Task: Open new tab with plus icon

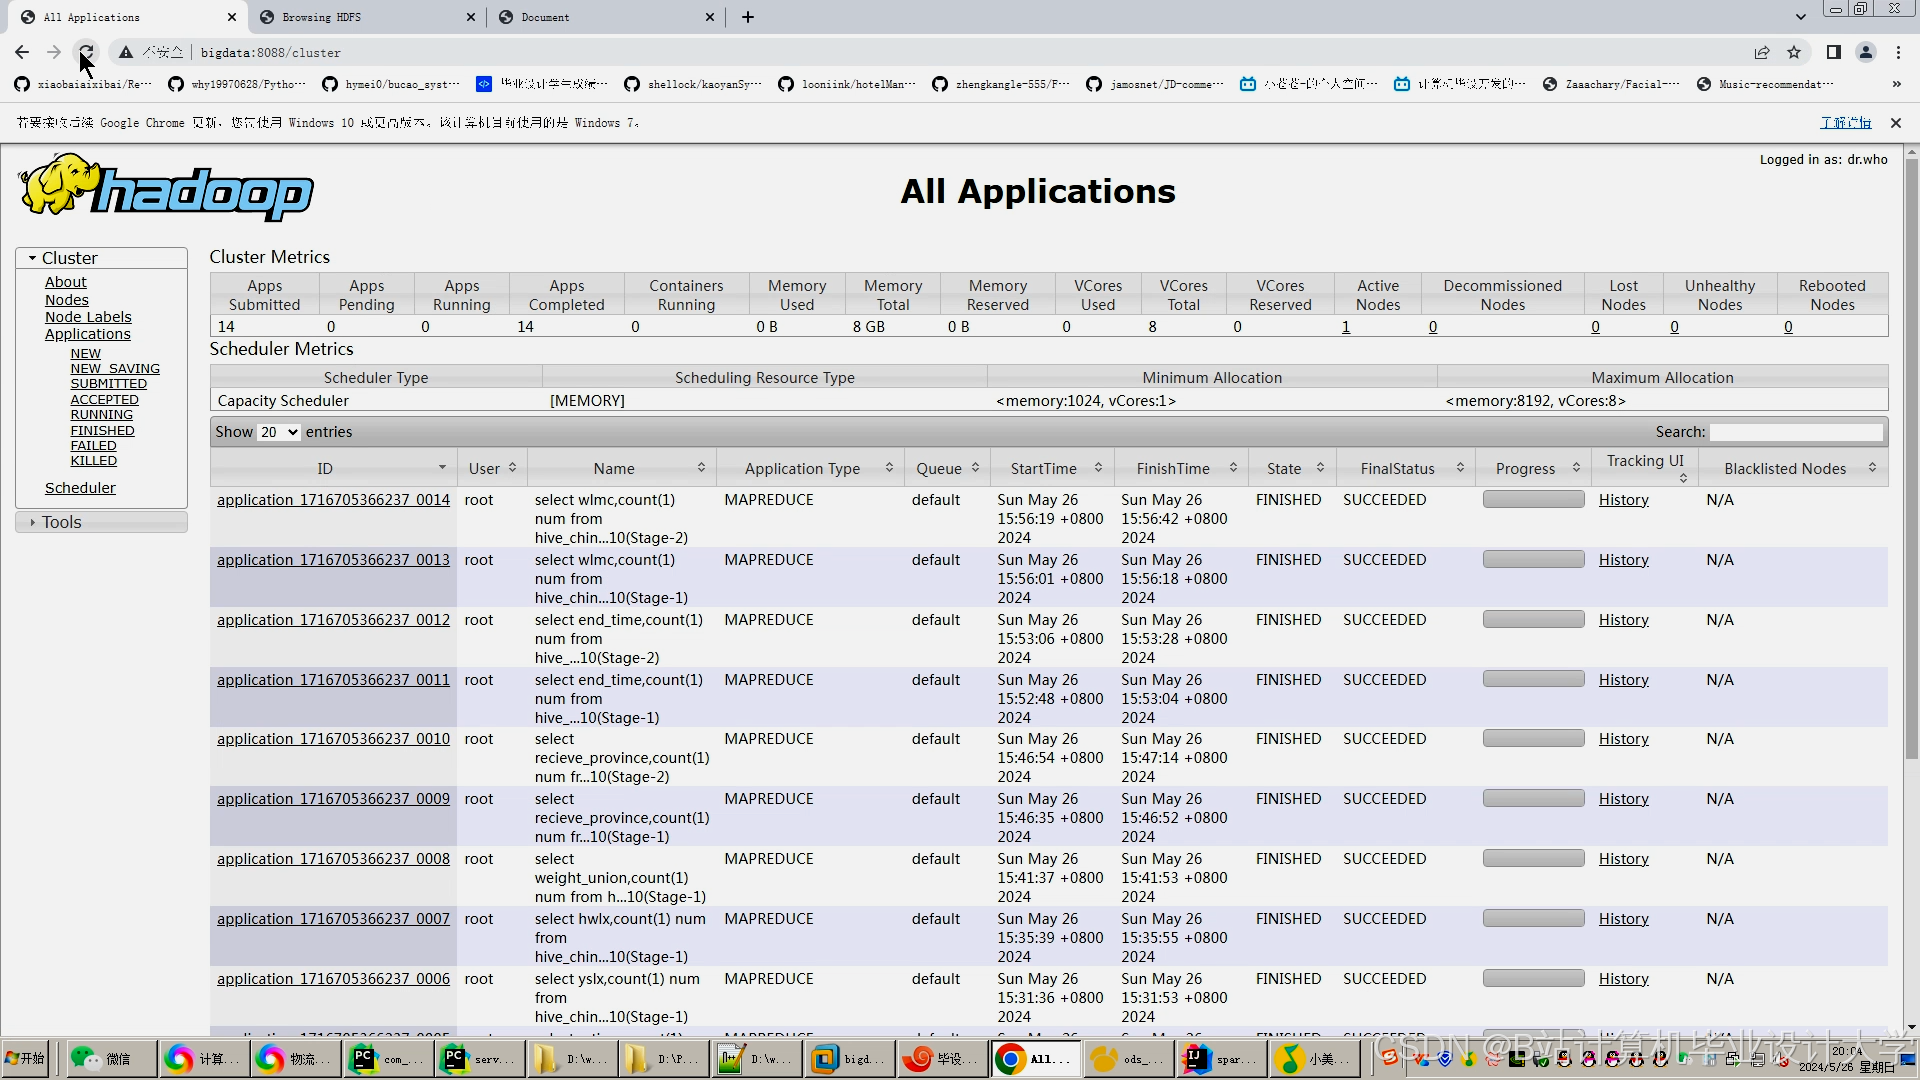Action: click(748, 17)
